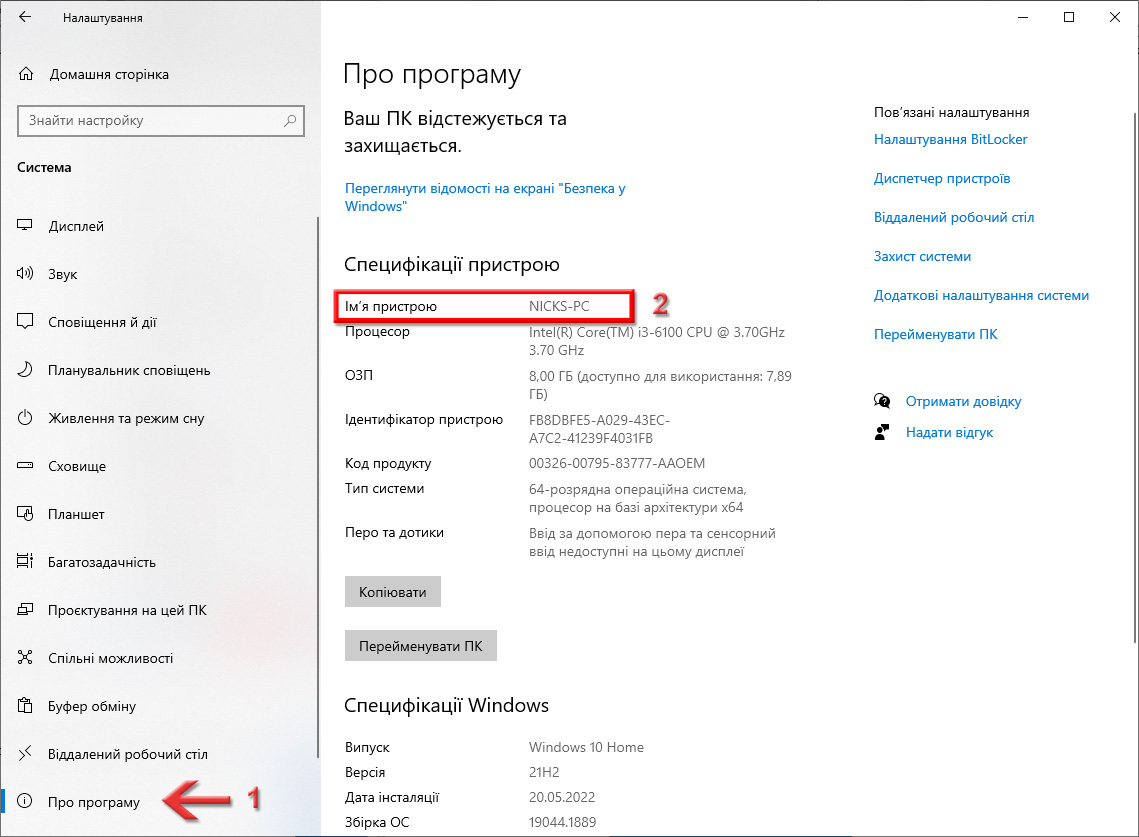Go back with the arrow in title bar
Image resolution: width=1139 pixels, height=837 pixels.
(25, 17)
